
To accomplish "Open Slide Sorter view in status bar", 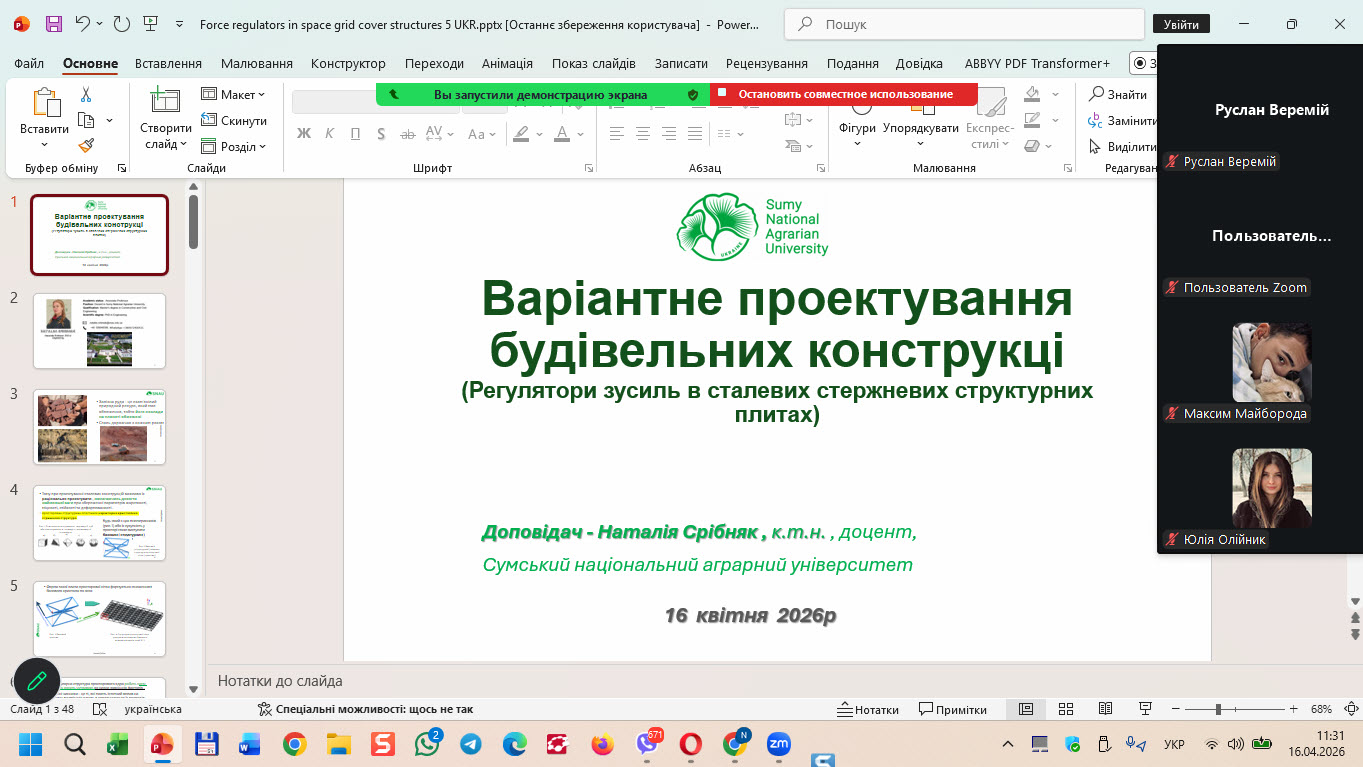I will (x=1066, y=709).
